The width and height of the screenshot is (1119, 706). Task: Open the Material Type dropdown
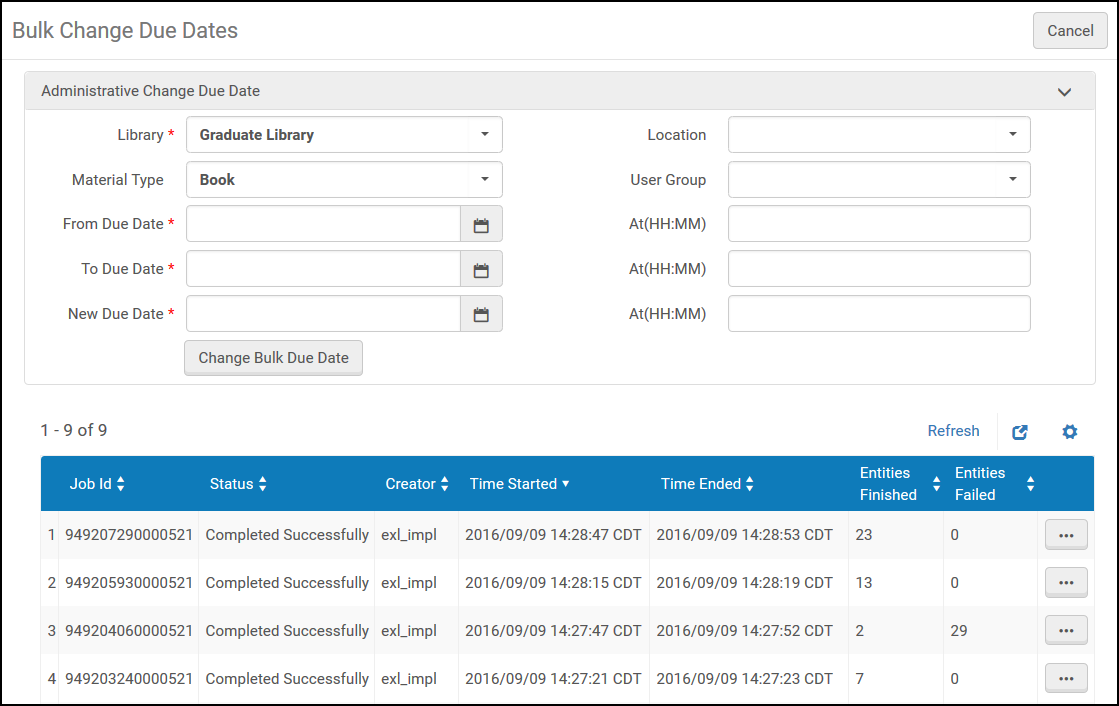click(344, 180)
